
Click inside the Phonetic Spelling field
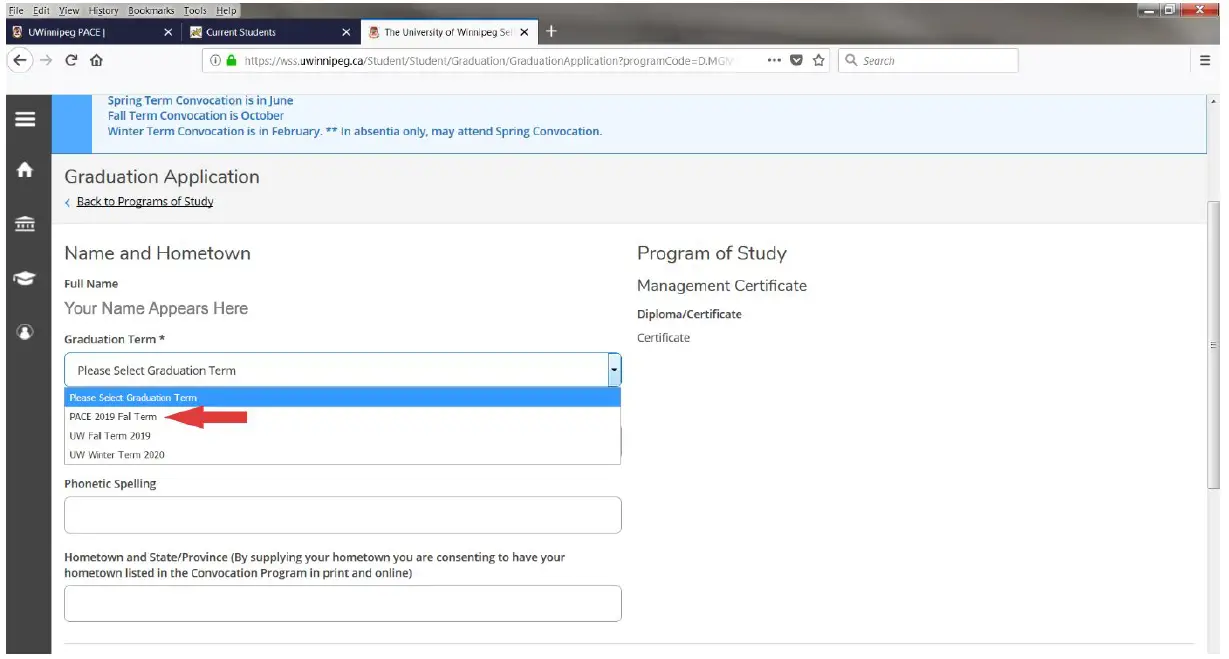[x=341, y=514]
